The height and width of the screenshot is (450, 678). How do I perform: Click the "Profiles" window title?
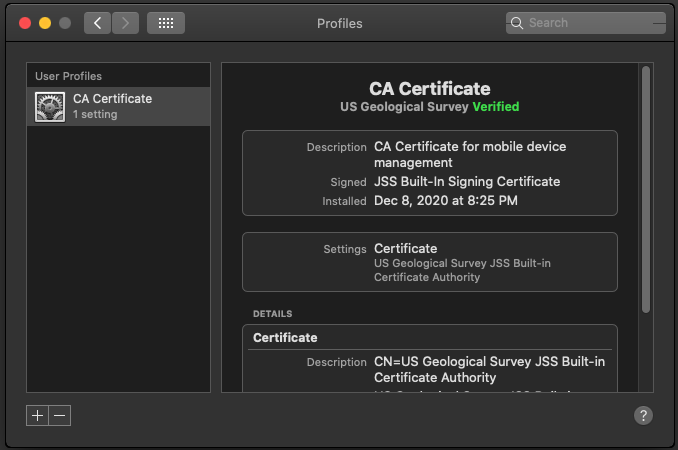pos(339,23)
